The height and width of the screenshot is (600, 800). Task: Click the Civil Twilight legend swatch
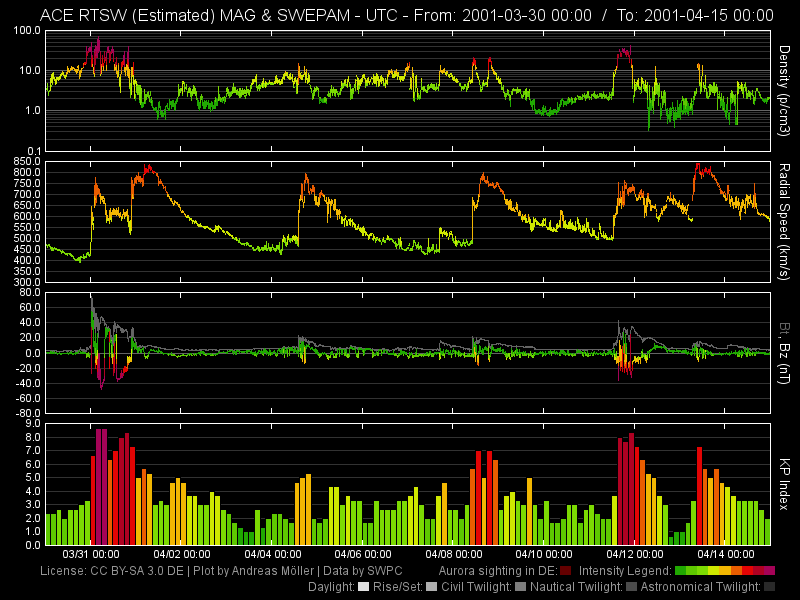point(520,587)
